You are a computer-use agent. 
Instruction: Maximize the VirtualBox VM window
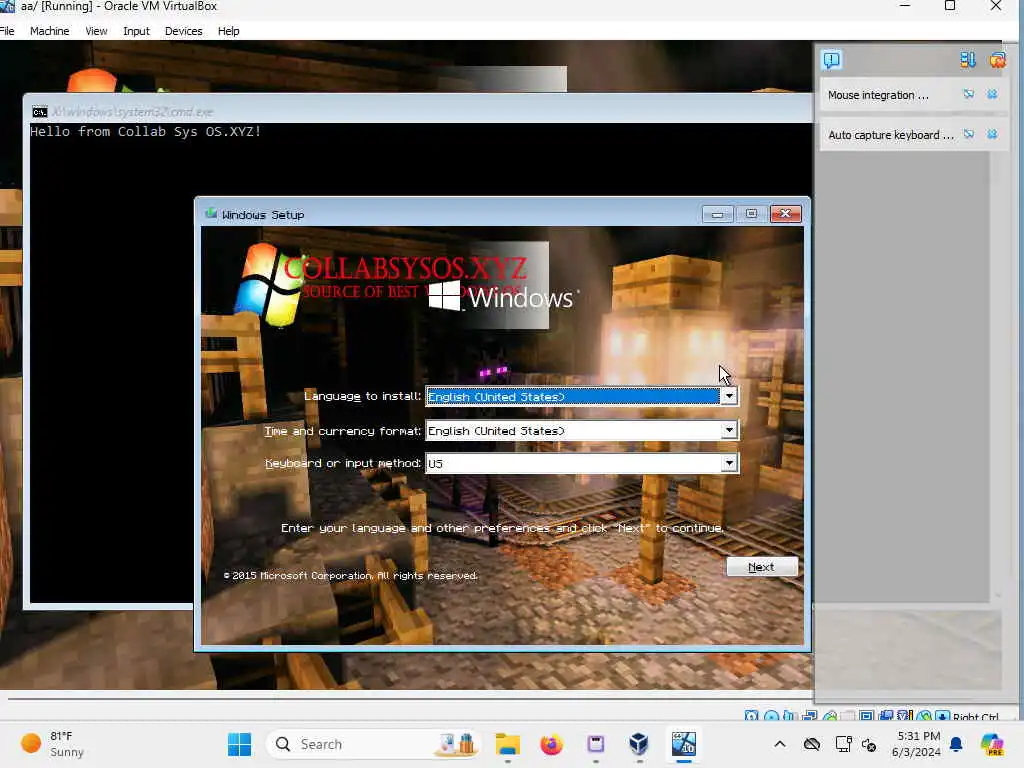pos(950,6)
